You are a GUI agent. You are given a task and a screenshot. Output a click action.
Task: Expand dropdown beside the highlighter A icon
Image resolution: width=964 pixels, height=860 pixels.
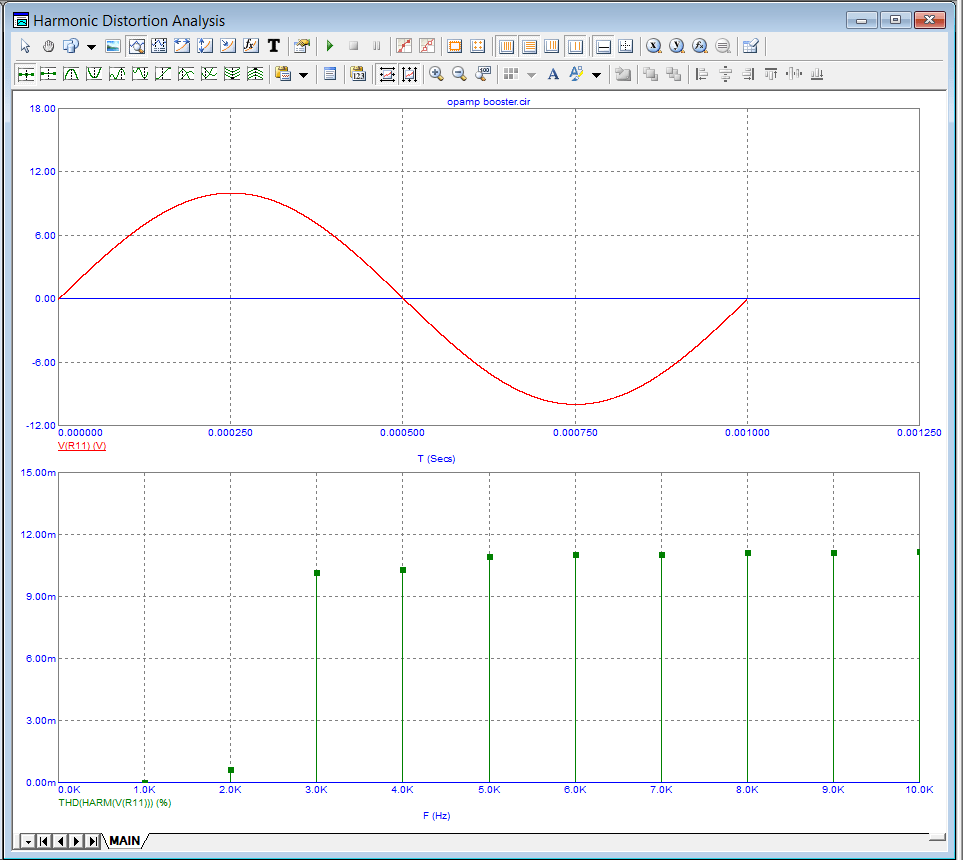click(596, 75)
